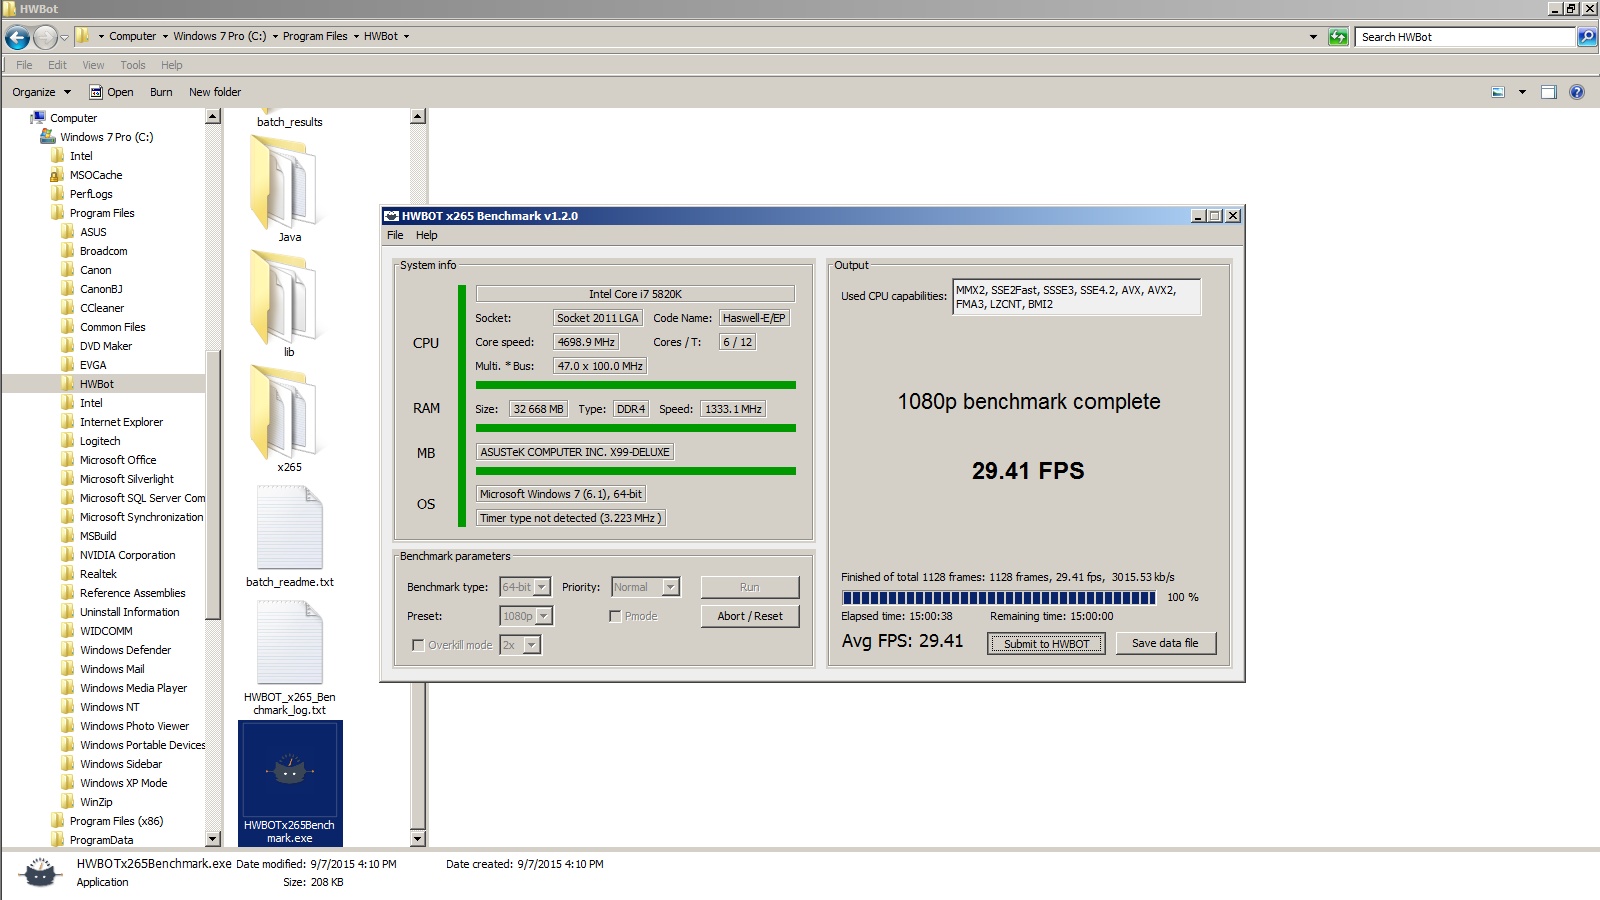Click the search magnifier icon
This screenshot has height=900, width=1600.
[x=1587, y=37]
